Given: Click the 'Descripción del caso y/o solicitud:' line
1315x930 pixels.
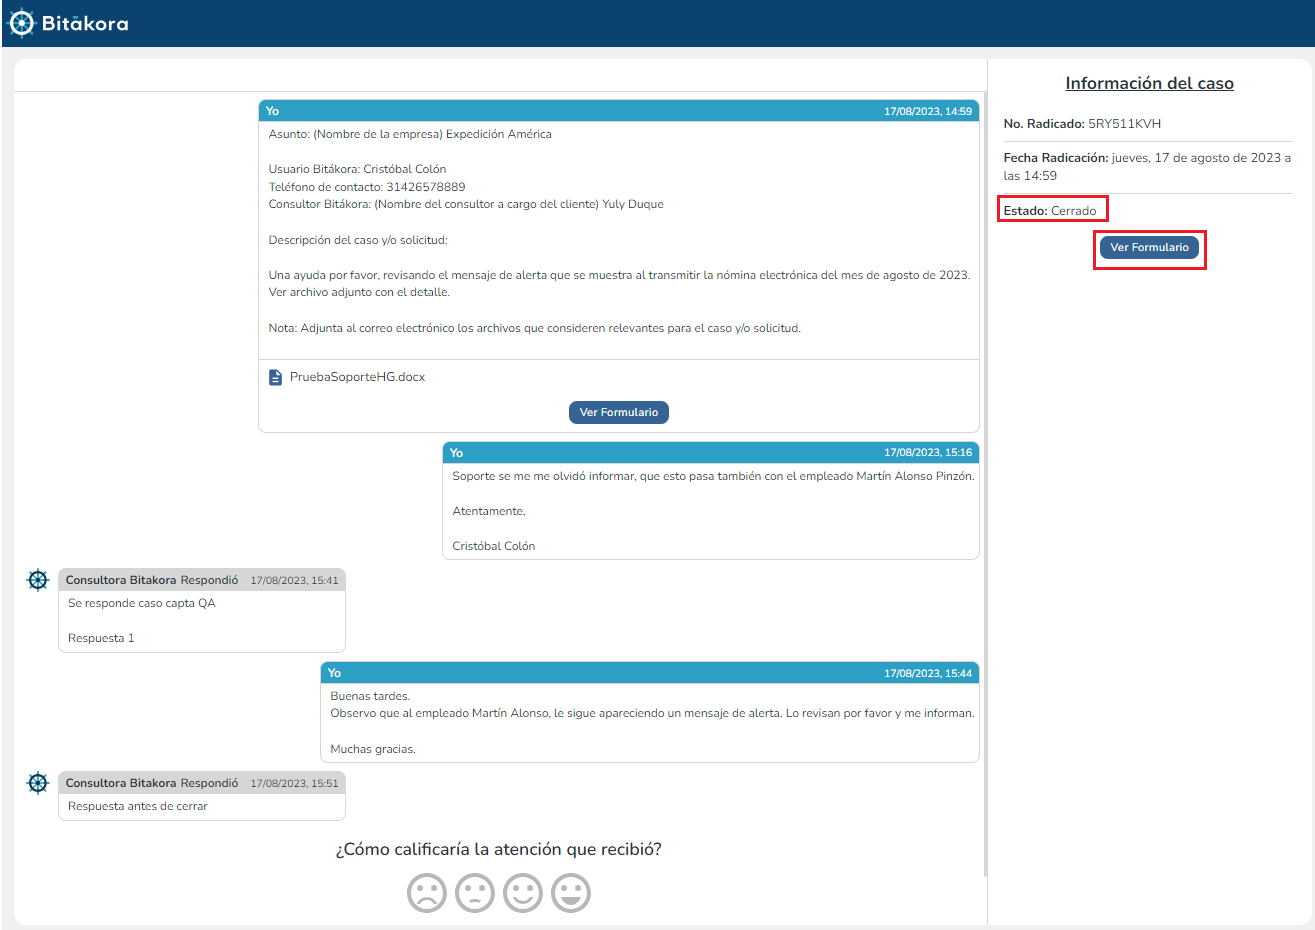Looking at the screenshot, I should (x=358, y=240).
